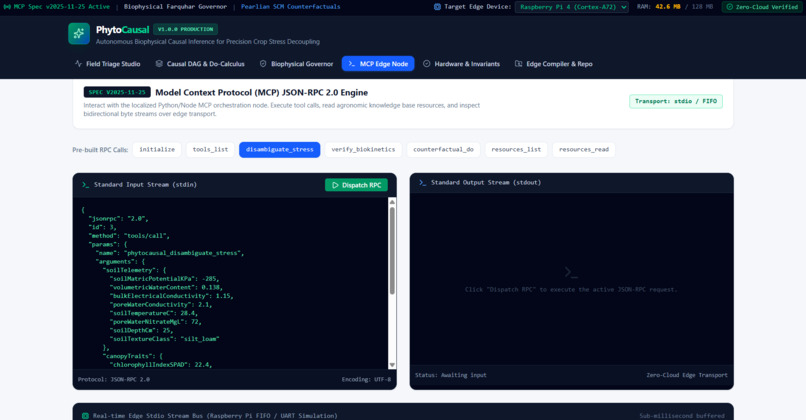Click Pearlian SCM Counterfactuals in top bar
The height and width of the screenshot is (420, 806).
point(290,7)
